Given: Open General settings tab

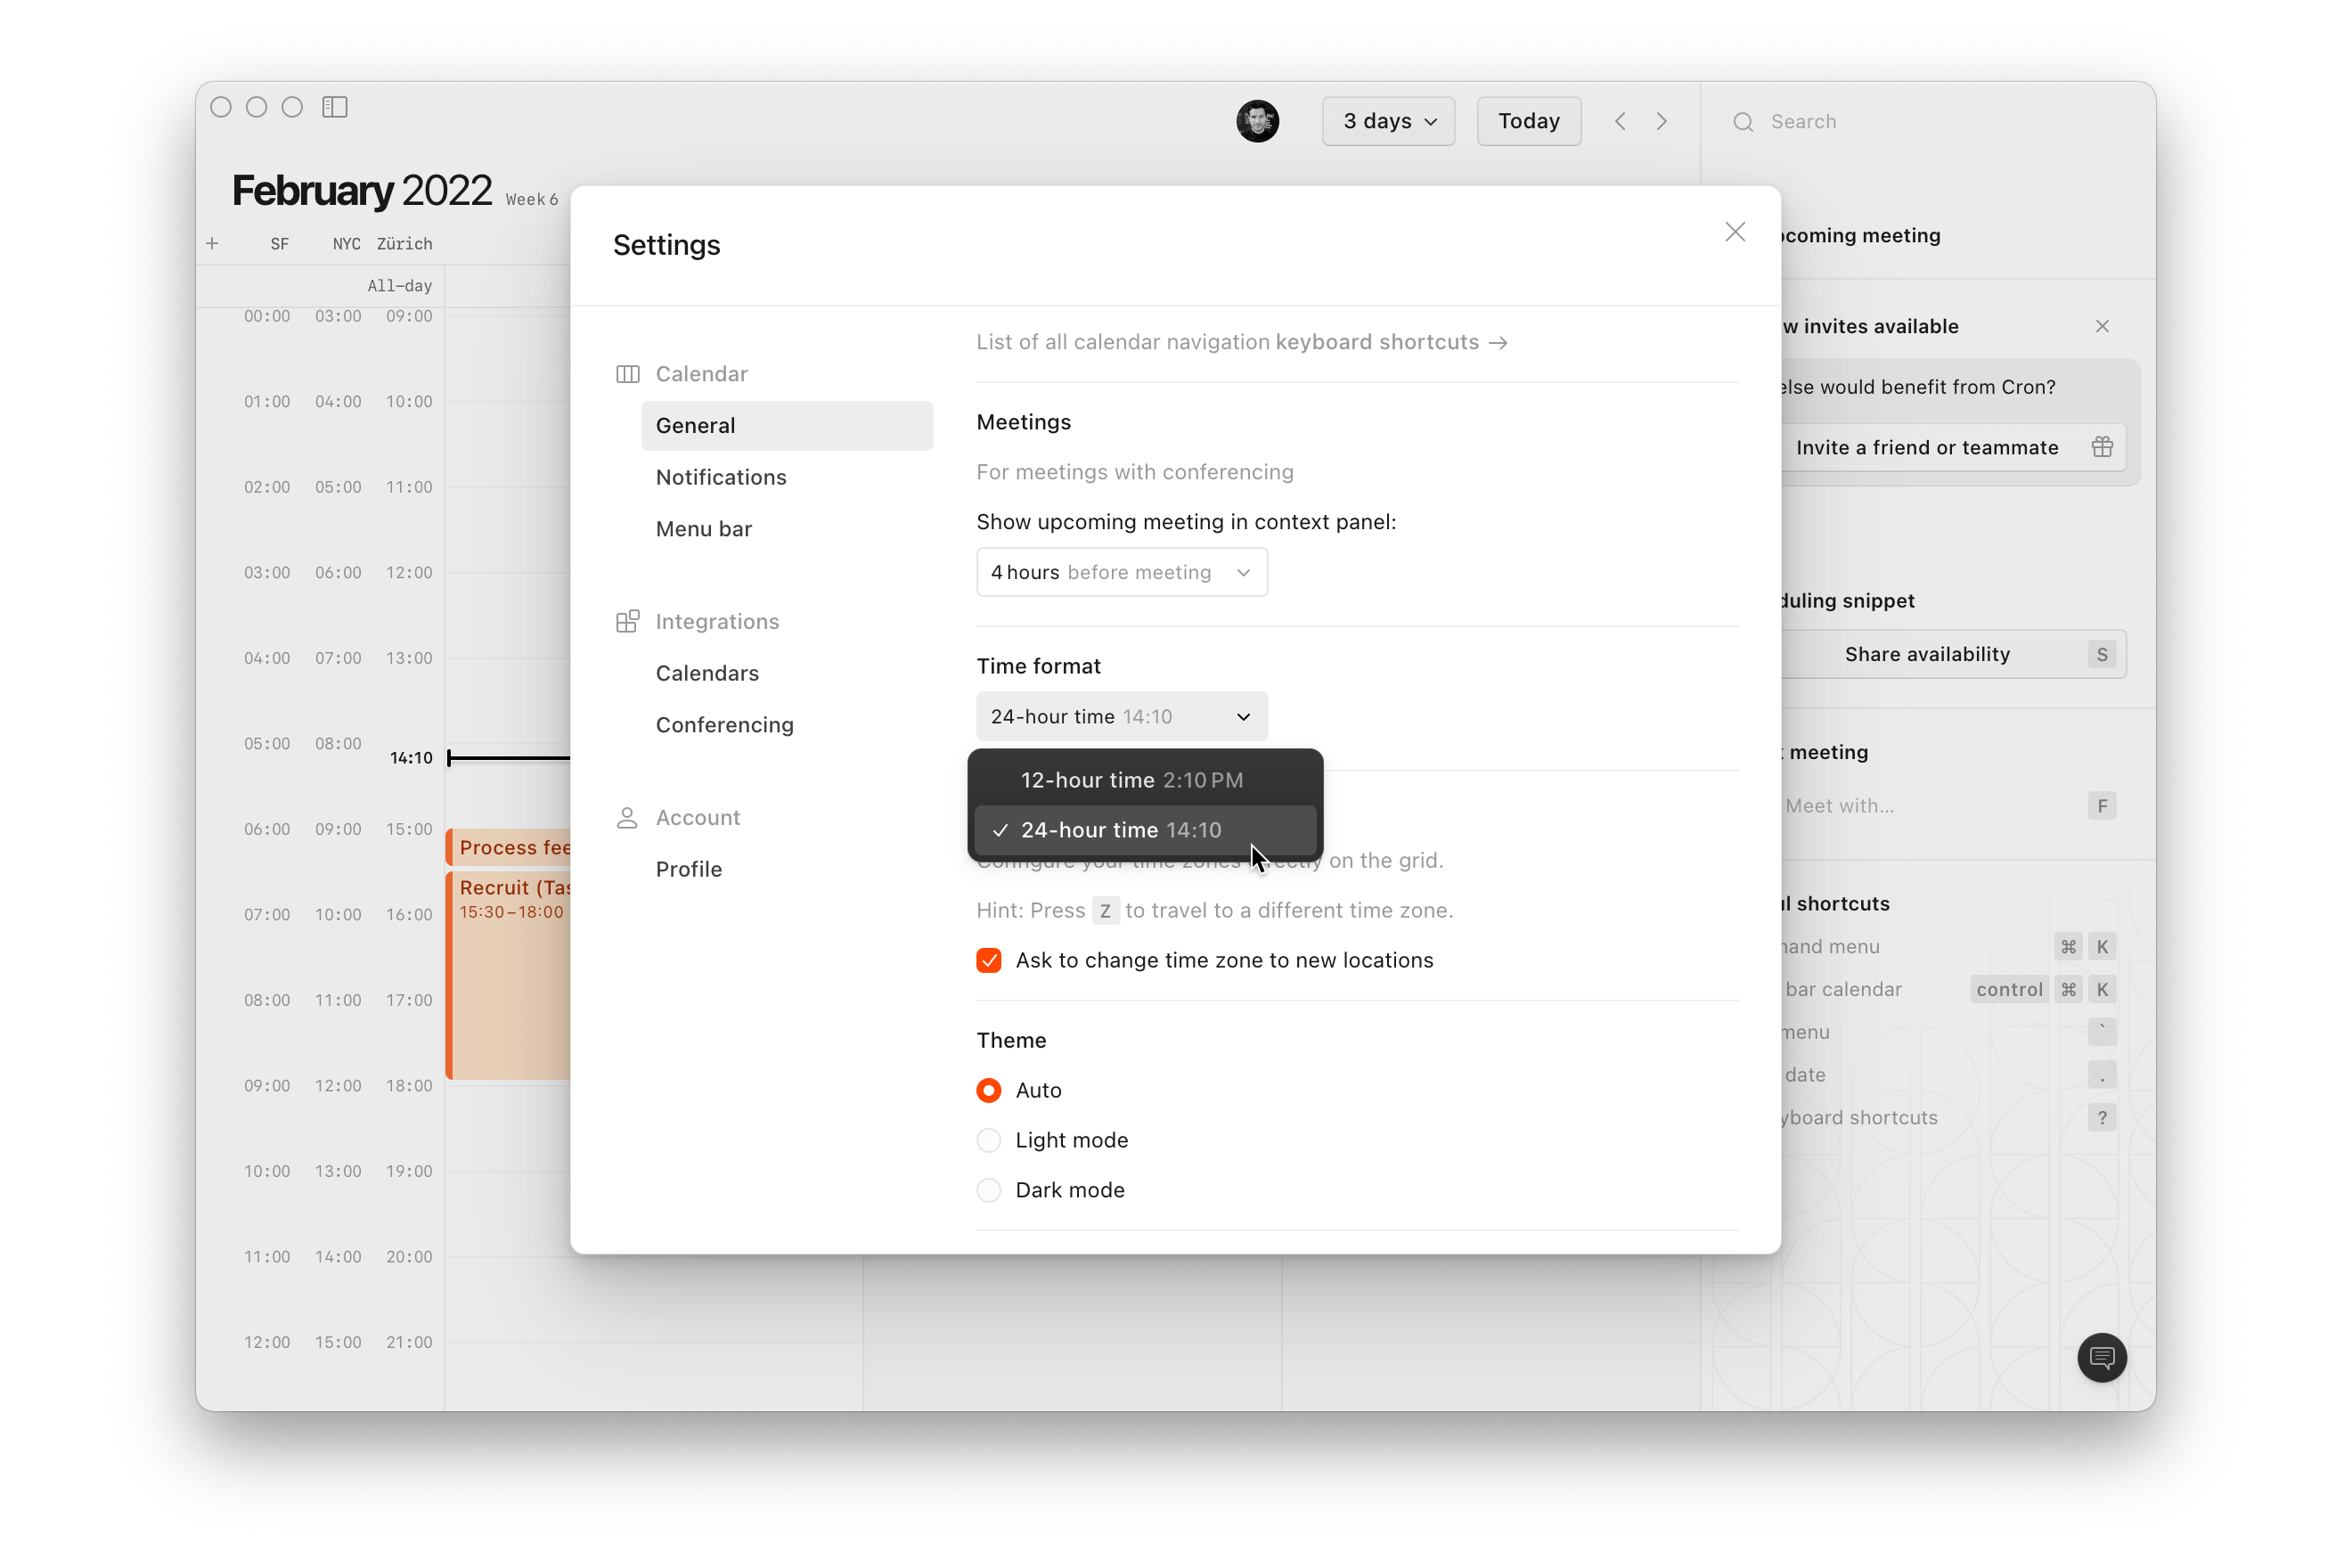Looking at the screenshot, I should click(x=787, y=425).
